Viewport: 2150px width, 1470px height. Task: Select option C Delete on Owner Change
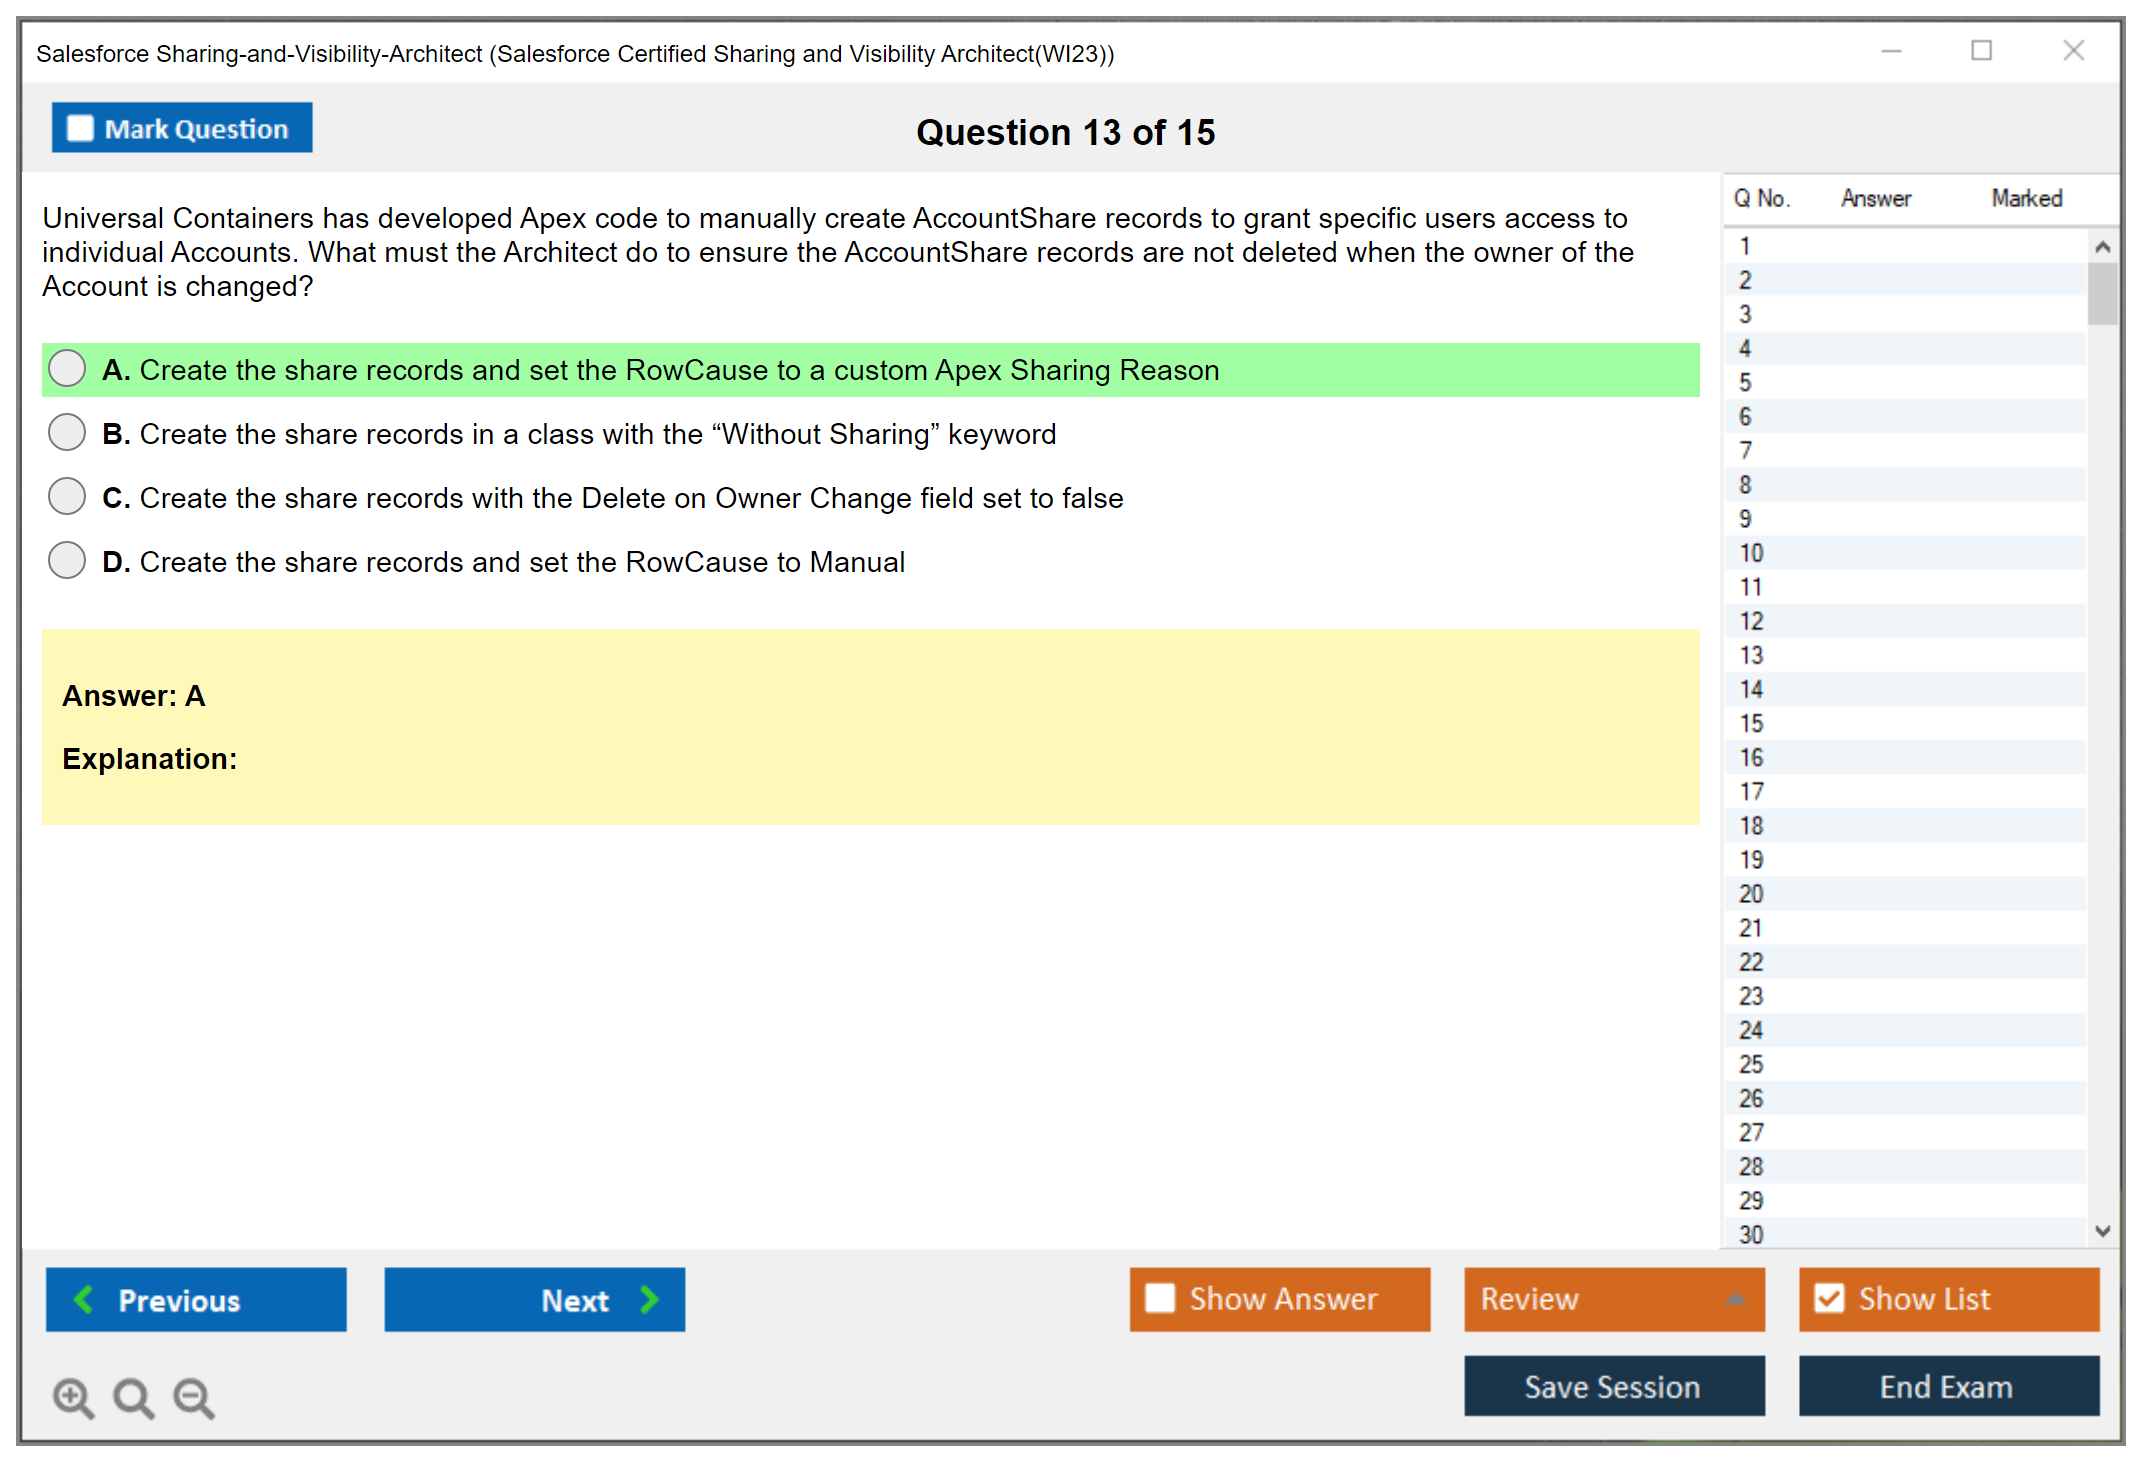(67, 497)
